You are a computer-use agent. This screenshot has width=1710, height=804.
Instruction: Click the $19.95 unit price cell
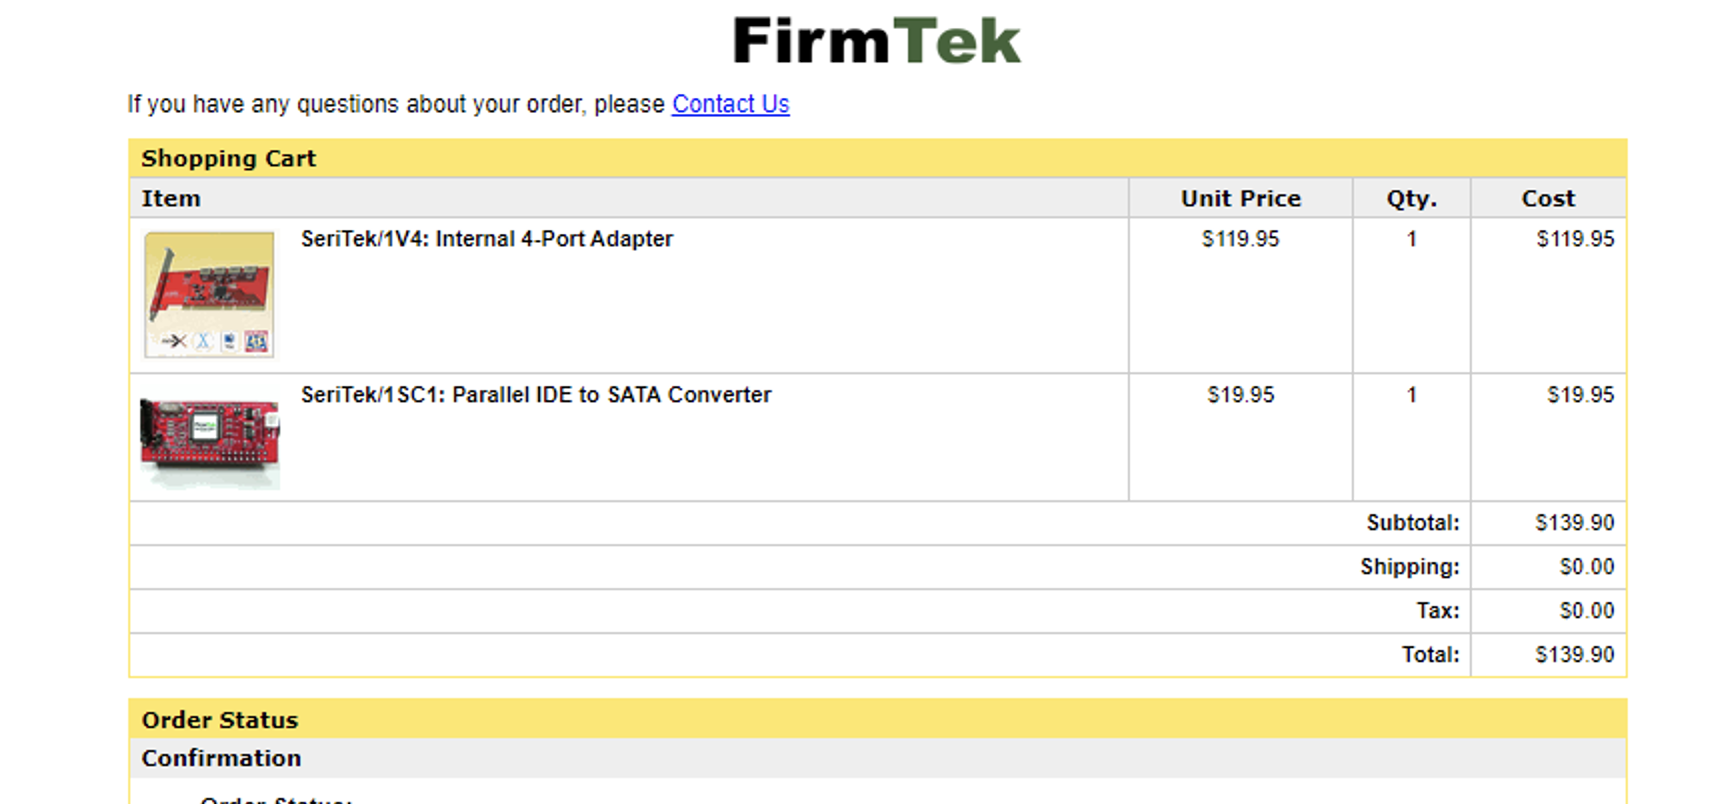click(1240, 395)
